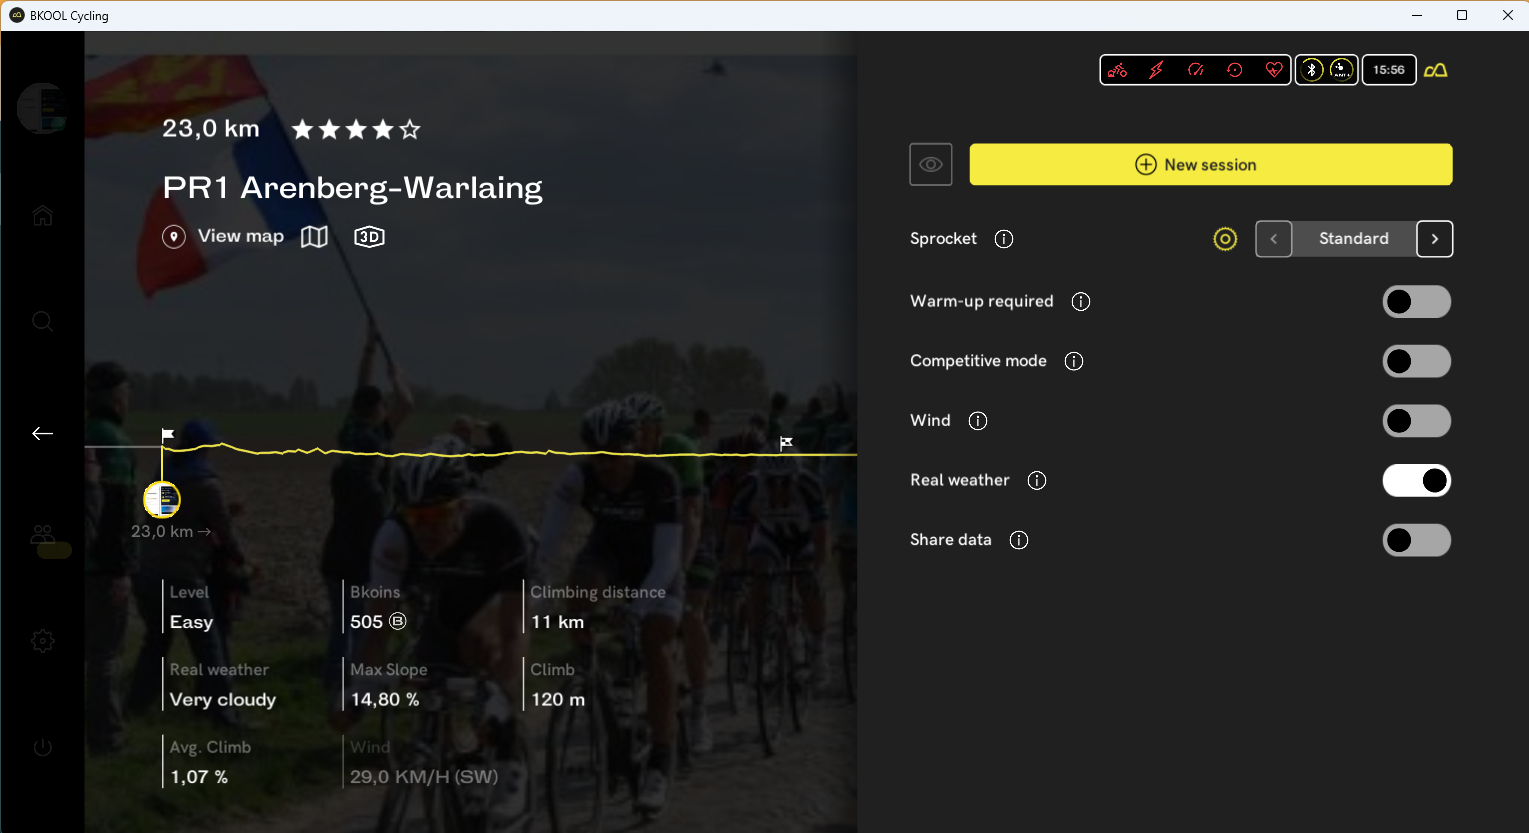
Task: Click the yellow sprocket gear icon
Action: point(1225,239)
